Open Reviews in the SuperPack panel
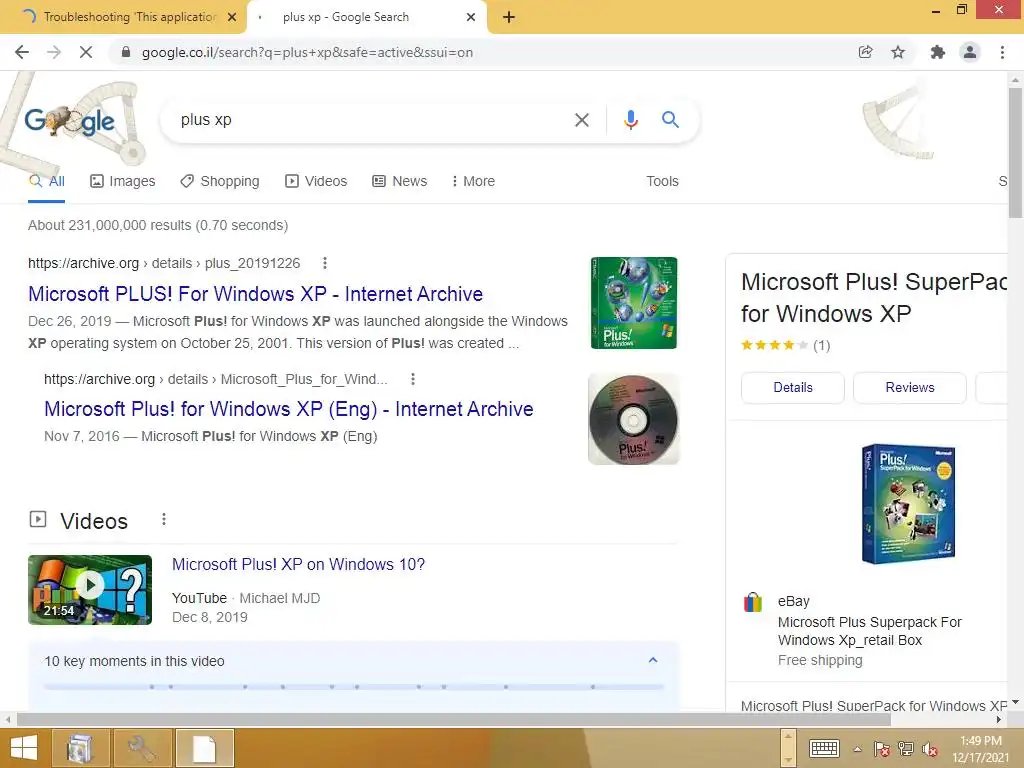 pos(910,387)
